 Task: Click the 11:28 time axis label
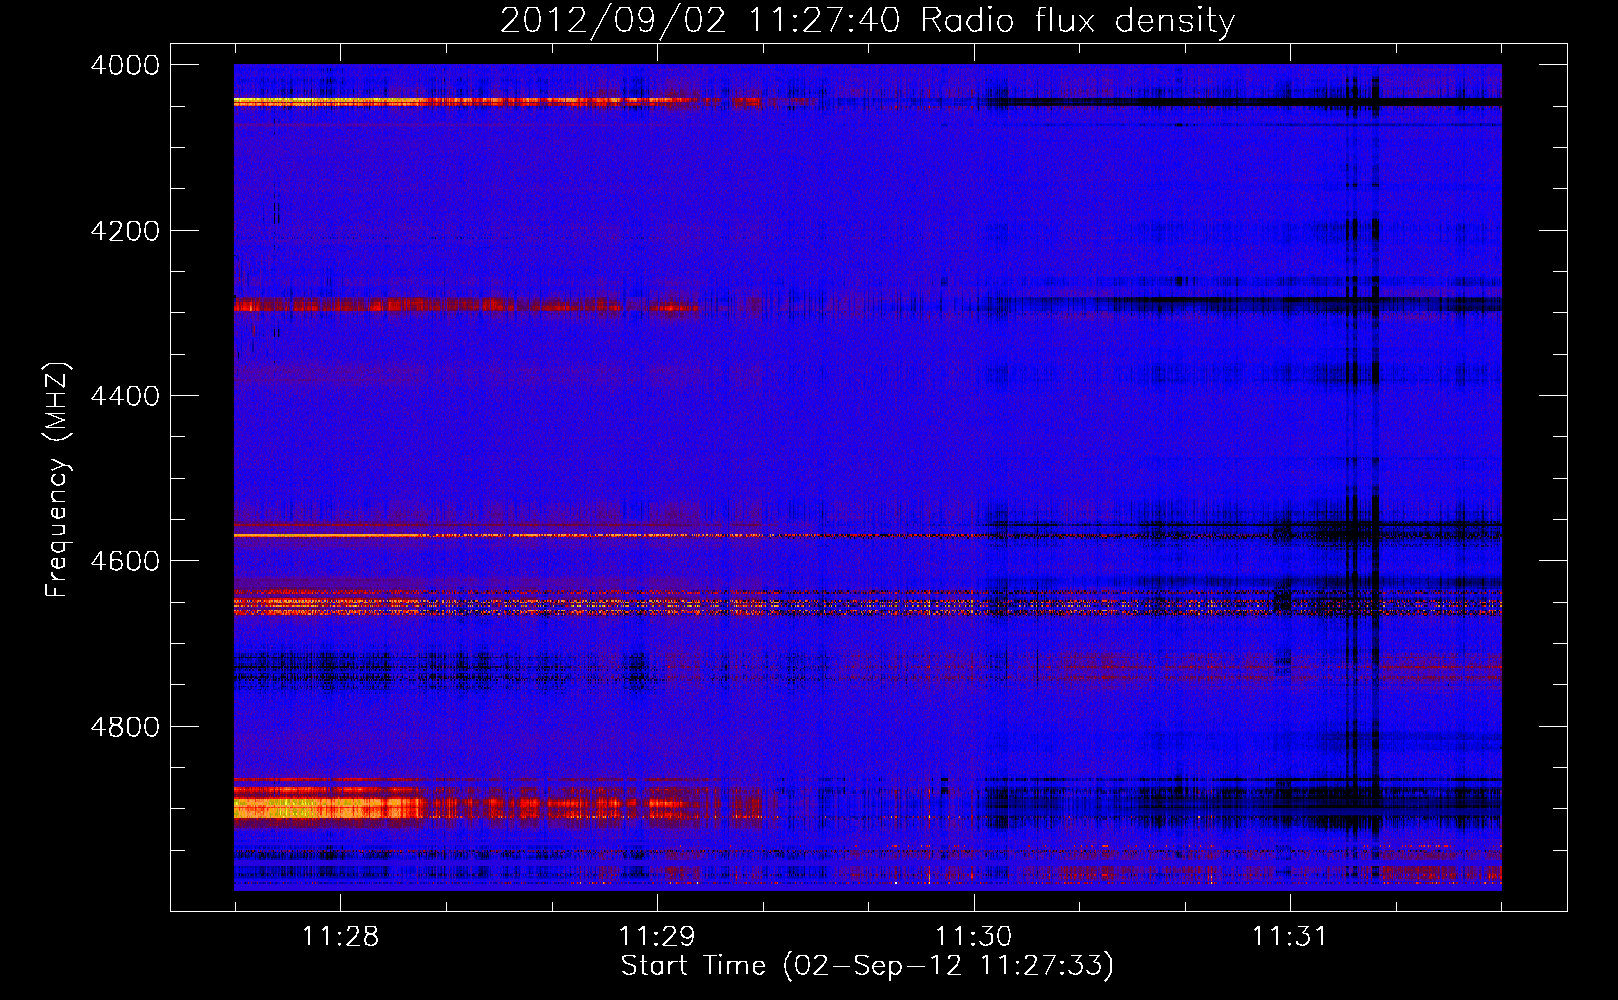point(340,937)
